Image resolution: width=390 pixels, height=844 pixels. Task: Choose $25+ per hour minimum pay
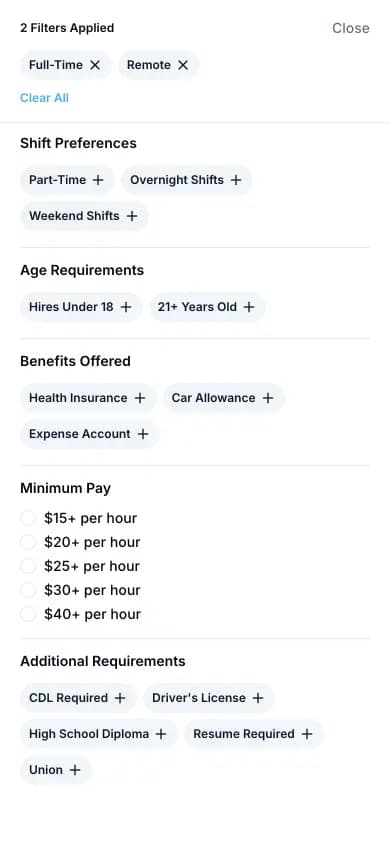[x=28, y=566]
